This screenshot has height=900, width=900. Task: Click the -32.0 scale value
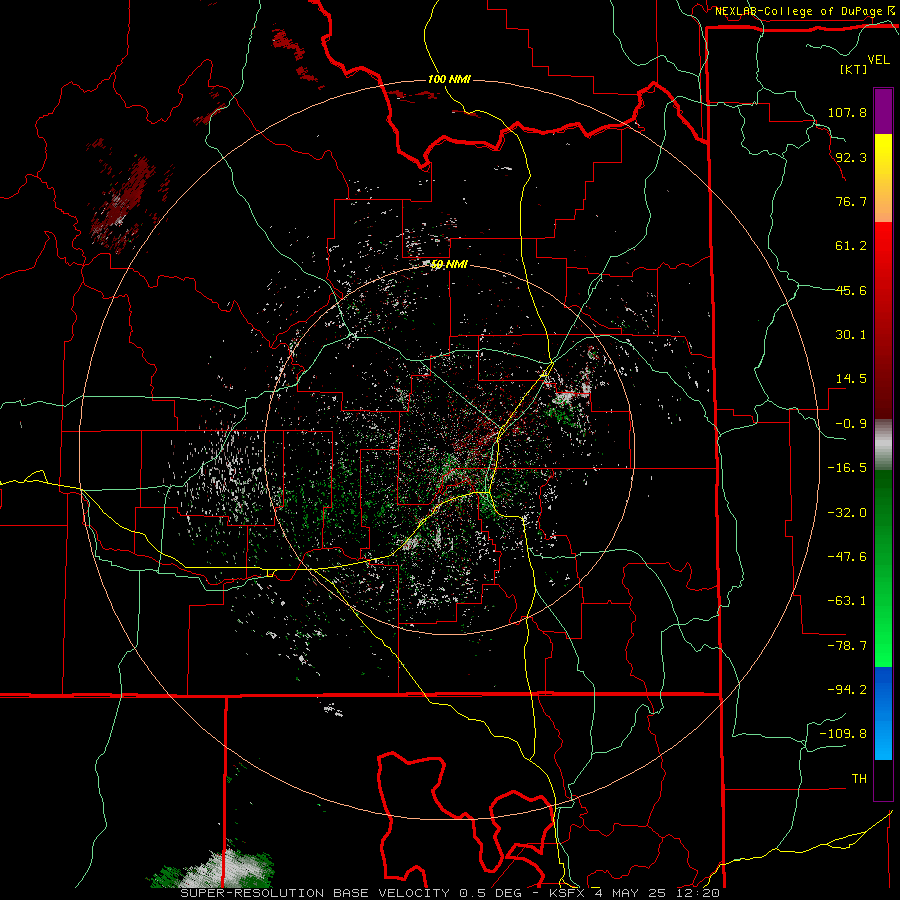coord(847,513)
